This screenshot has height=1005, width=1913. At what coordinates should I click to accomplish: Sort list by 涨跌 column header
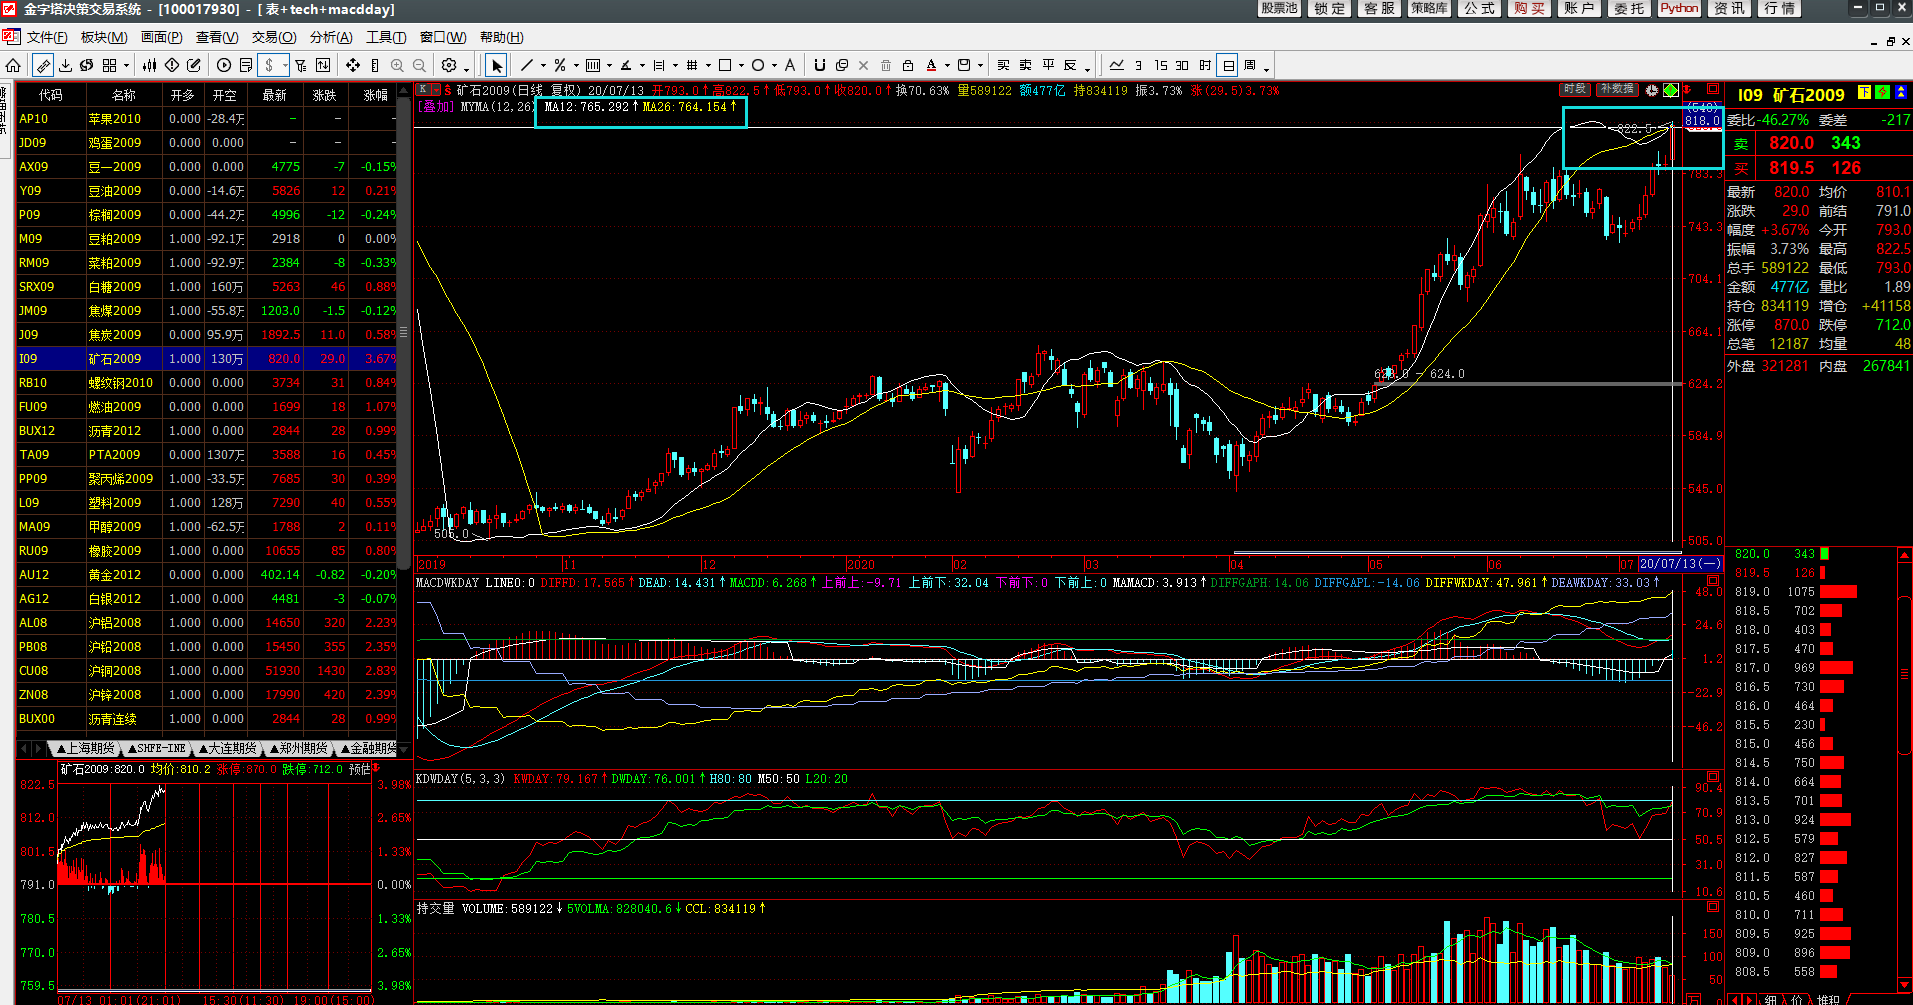[324, 95]
